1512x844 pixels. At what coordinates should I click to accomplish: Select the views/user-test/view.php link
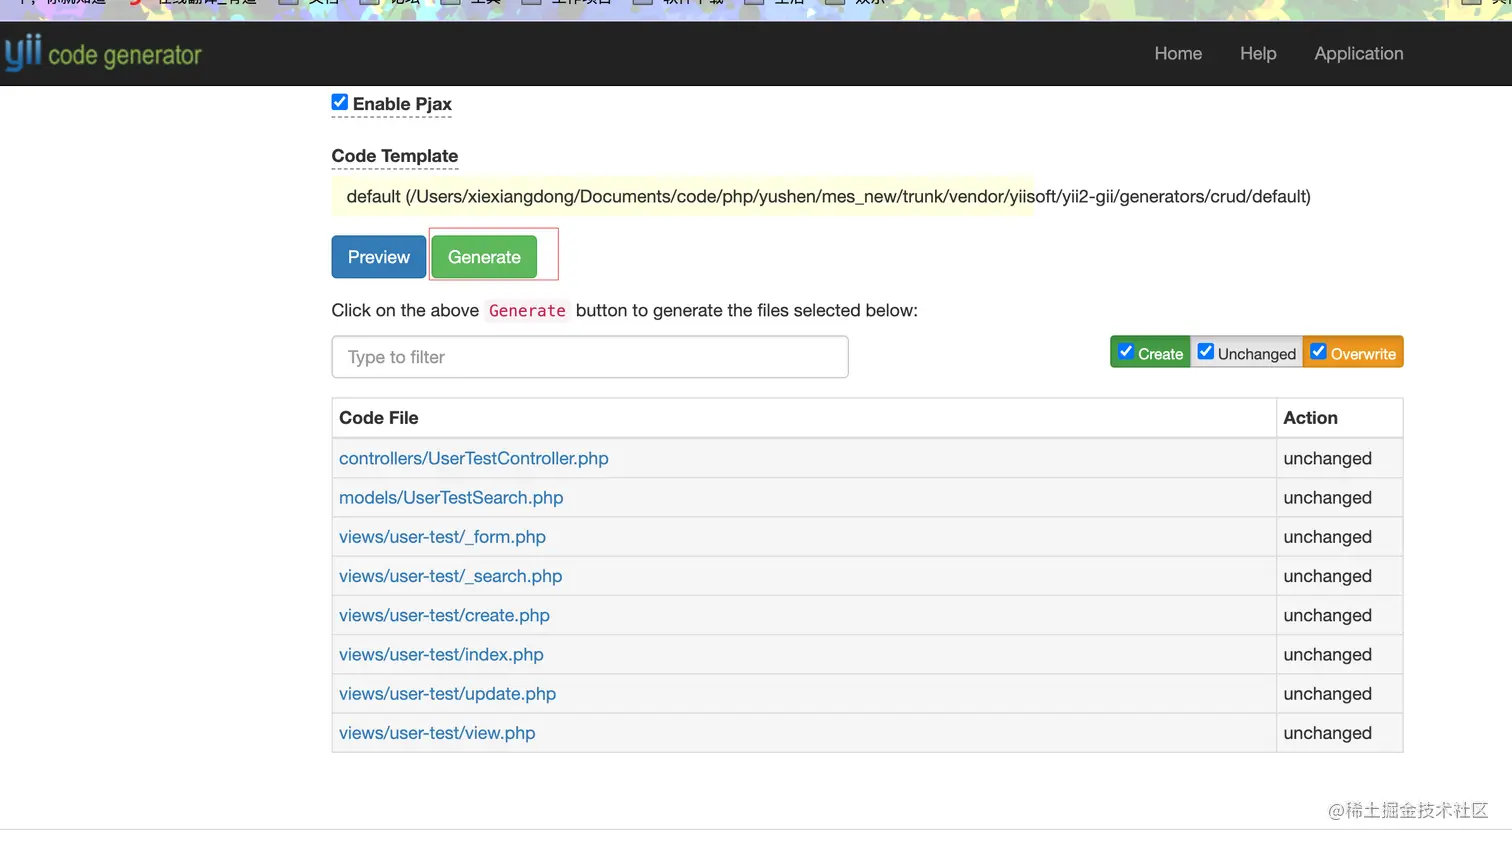click(437, 733)
